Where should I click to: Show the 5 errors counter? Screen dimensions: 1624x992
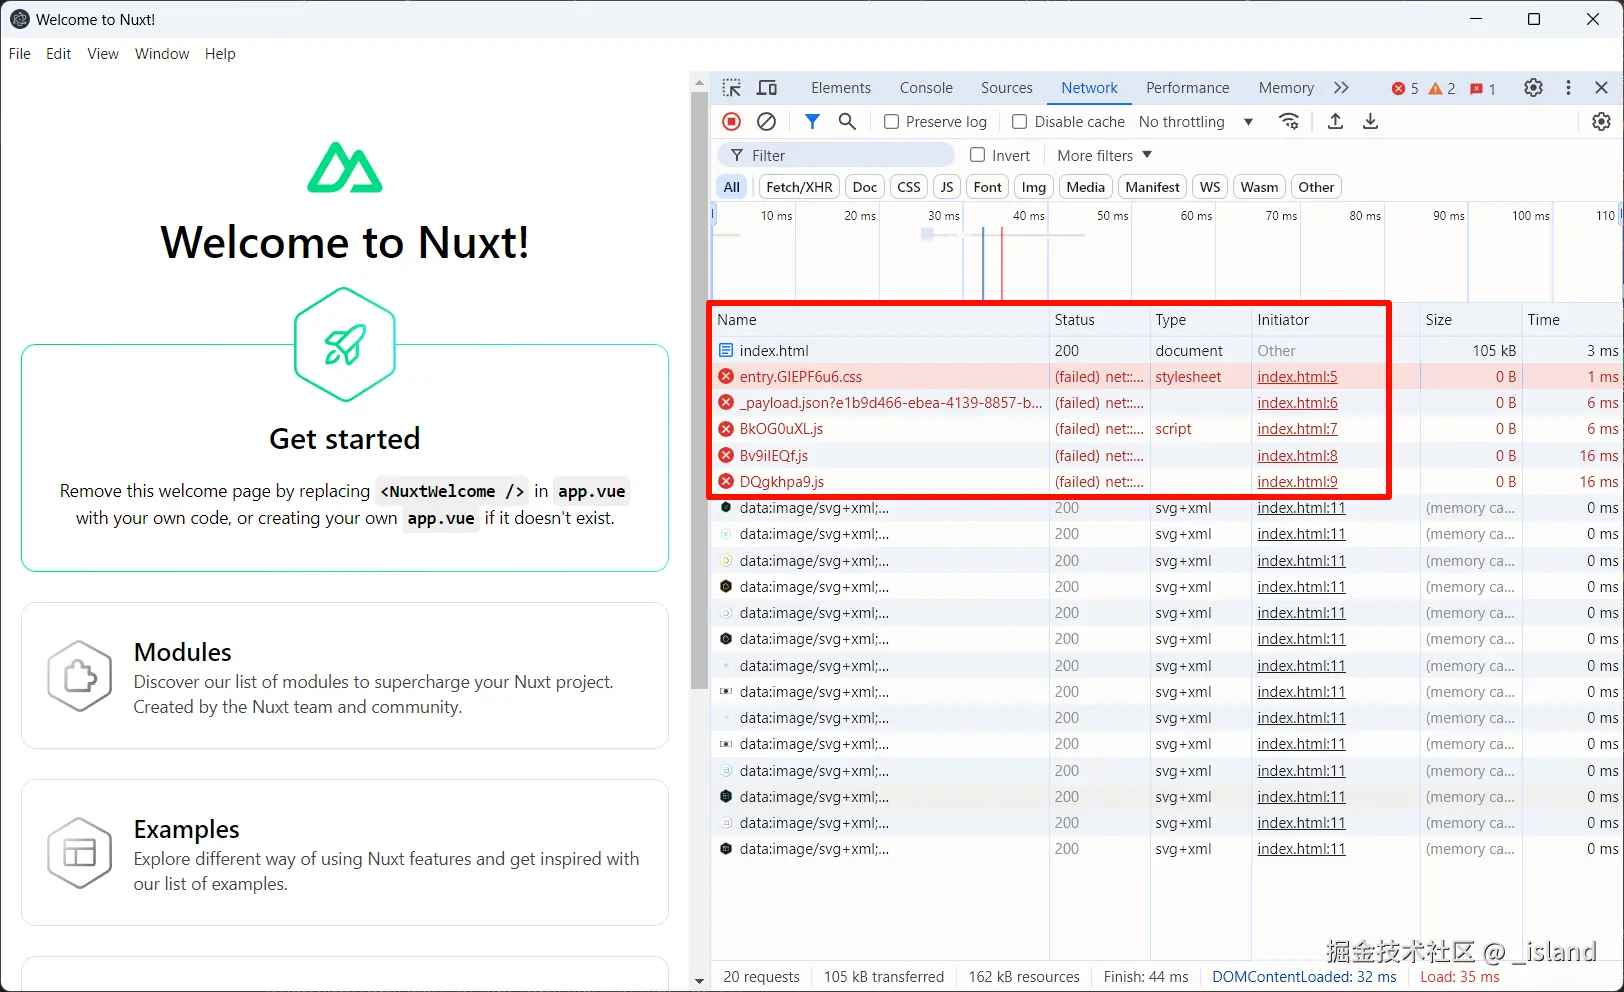(x=1405, y=89)
